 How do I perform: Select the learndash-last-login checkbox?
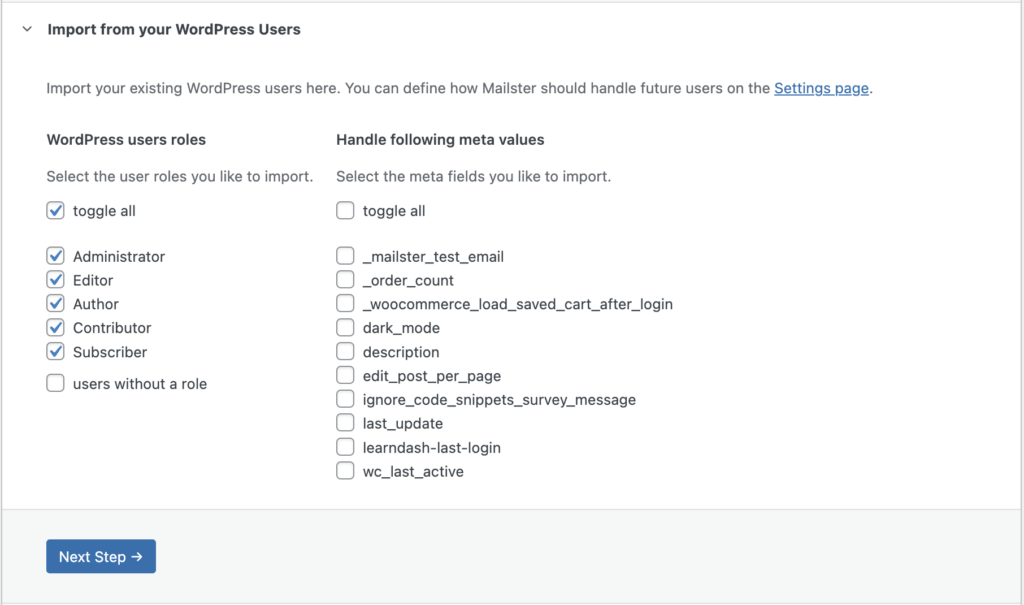pyautogui.click(x=345, y=448)
